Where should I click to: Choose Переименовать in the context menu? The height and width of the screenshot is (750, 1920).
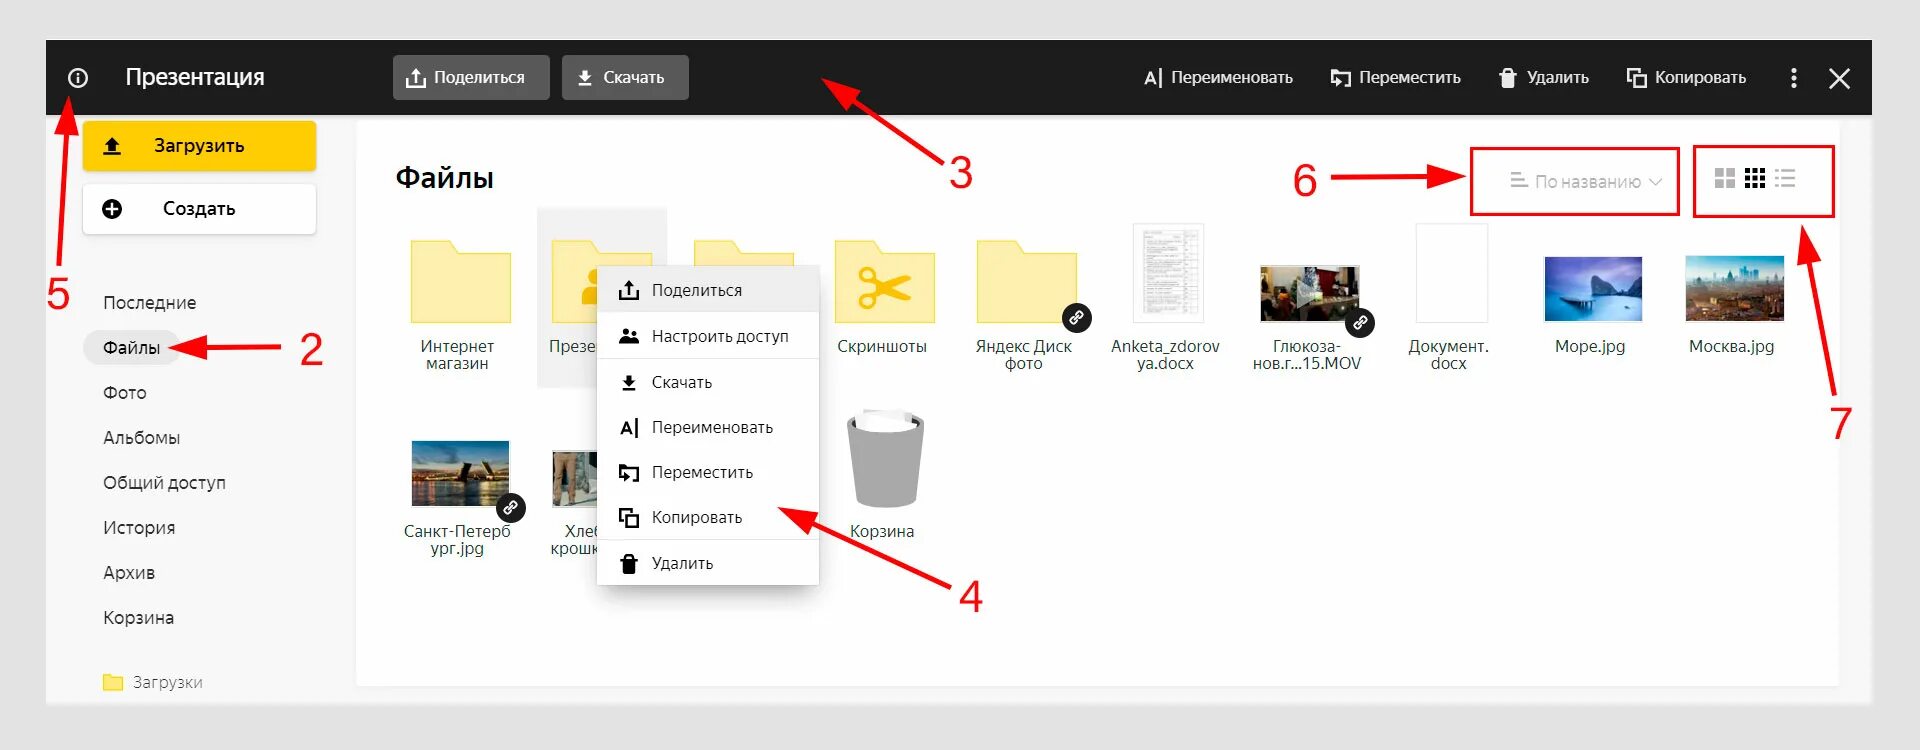tap(708, 427)
